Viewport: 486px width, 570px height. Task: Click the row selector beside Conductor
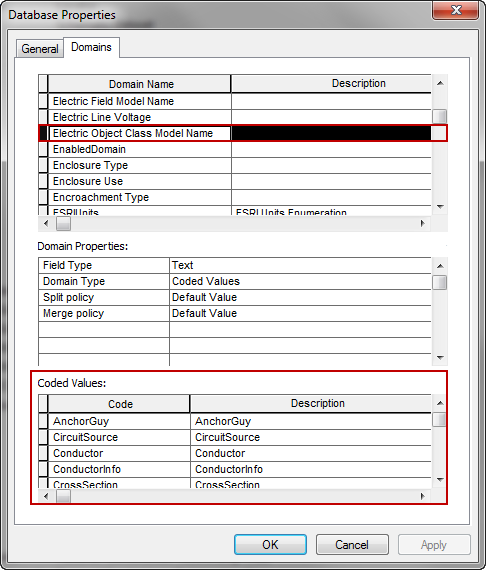point(43,453)
